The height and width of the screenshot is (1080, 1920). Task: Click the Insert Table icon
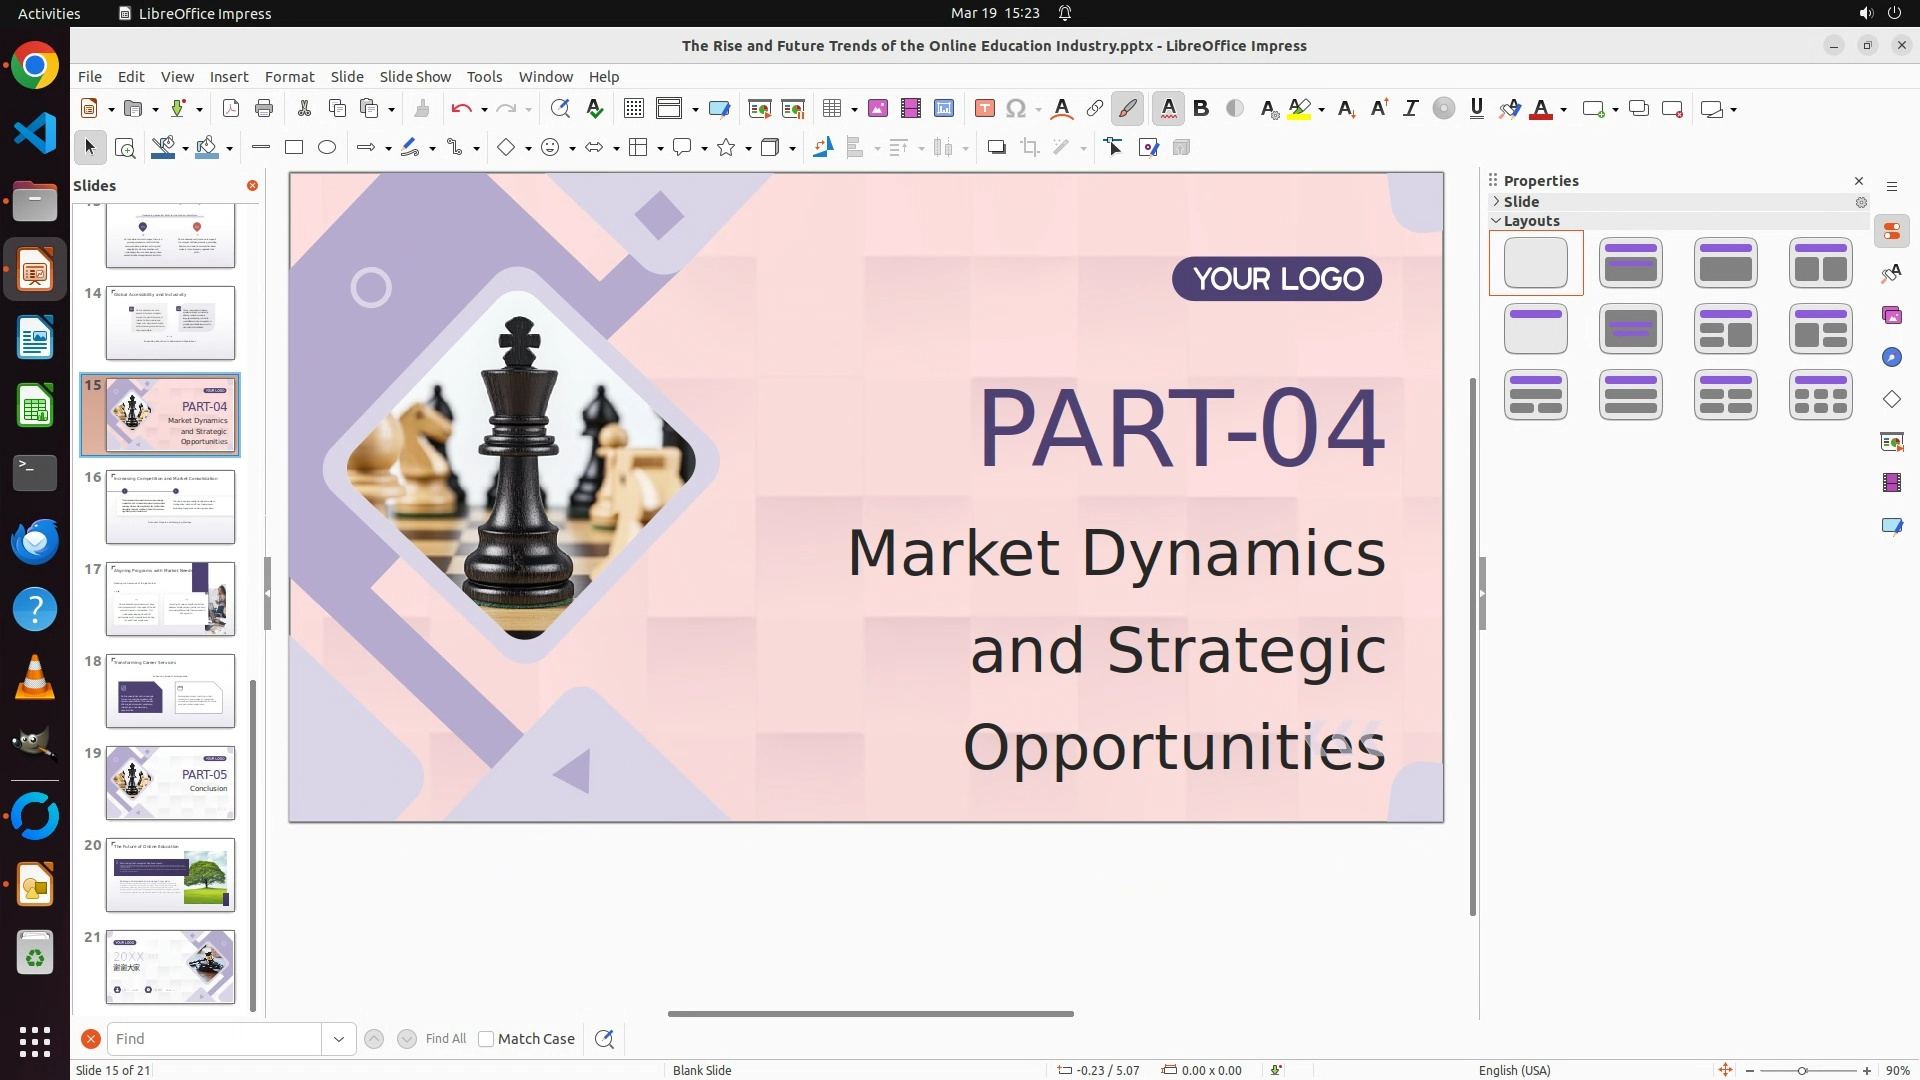pos(831,109)
